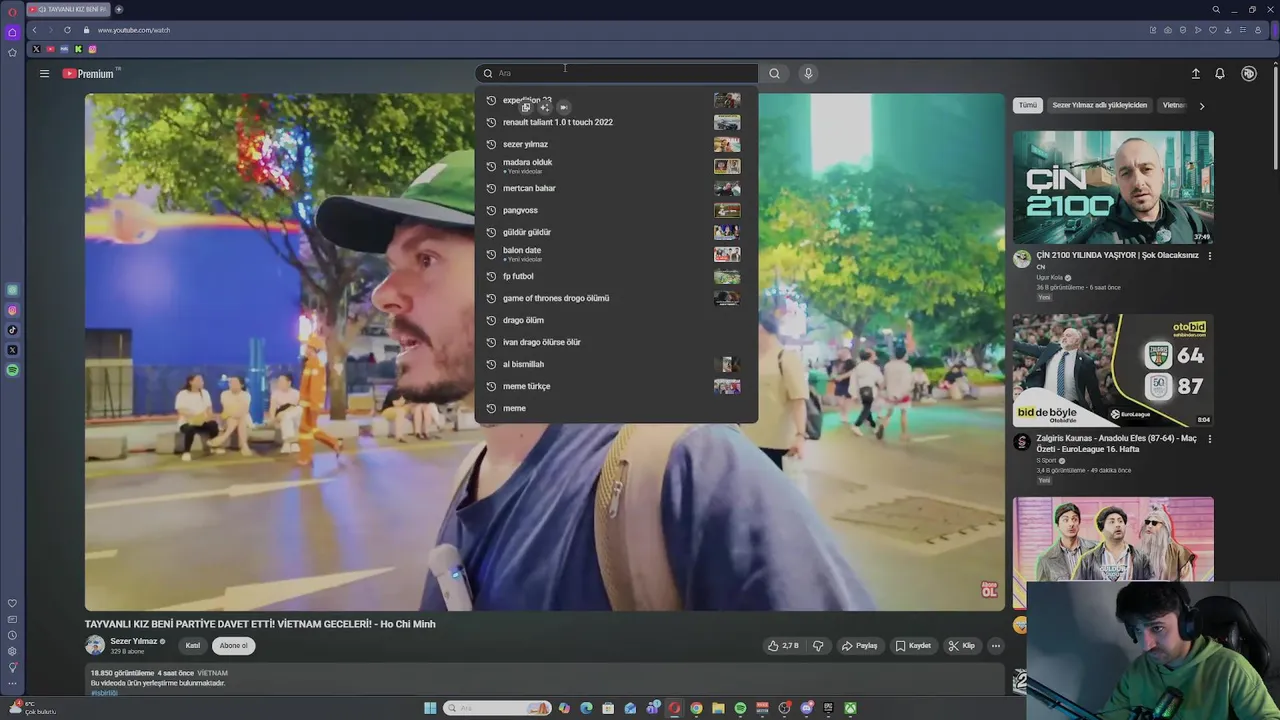Choose search suggestion meme türkçe

point(616,386)
